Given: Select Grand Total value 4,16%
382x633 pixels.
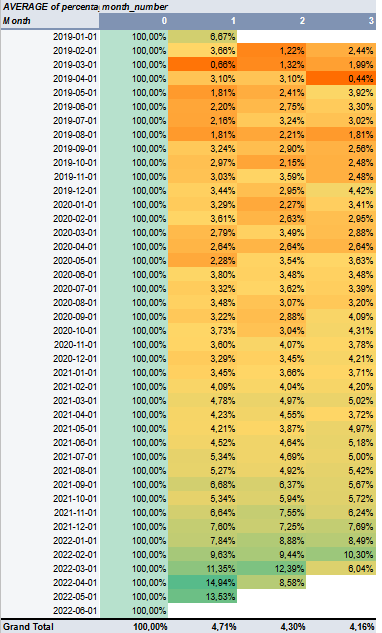Looking at the screenshot, I should point(341,627).
